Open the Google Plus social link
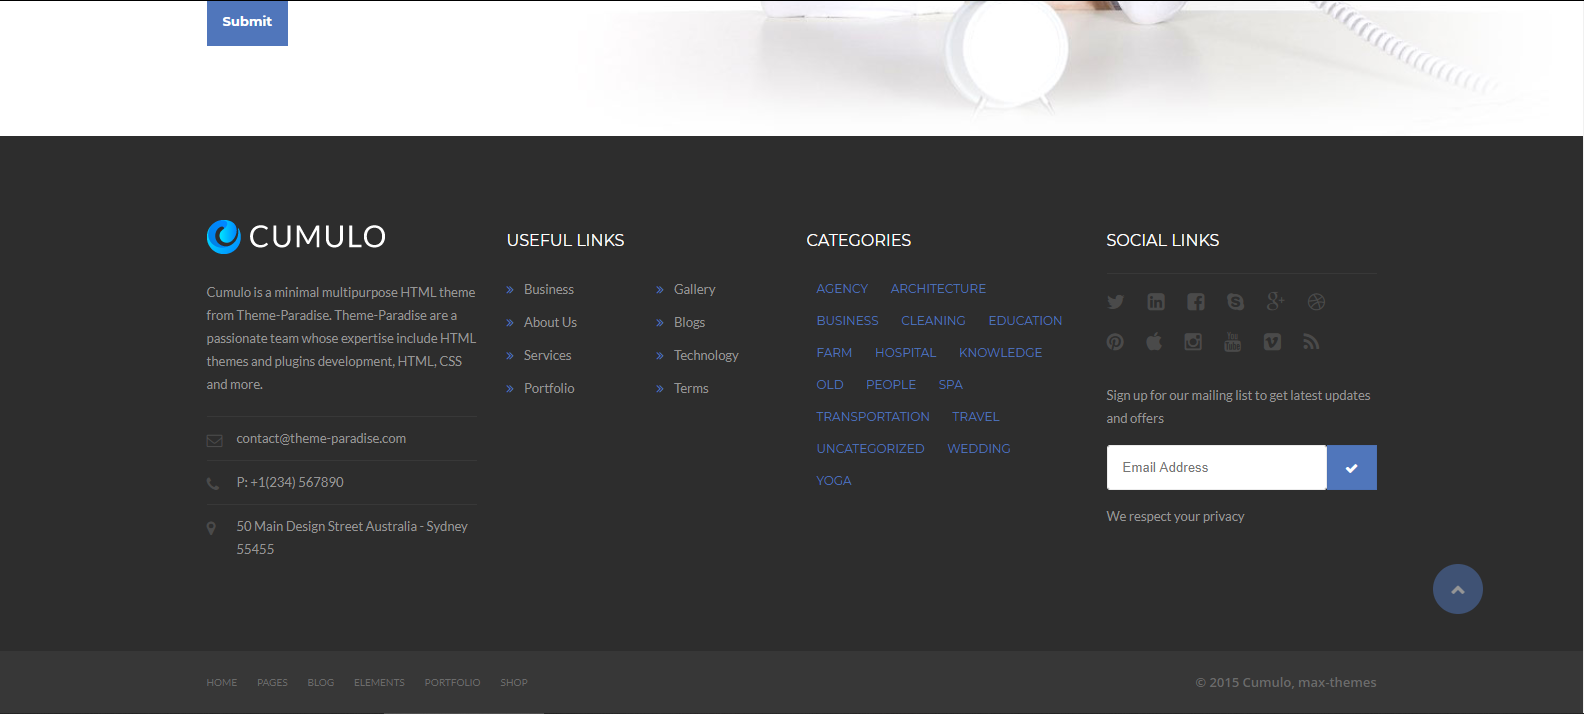The height and width of the screenshot is (714, 1584). pos(1275,301)
